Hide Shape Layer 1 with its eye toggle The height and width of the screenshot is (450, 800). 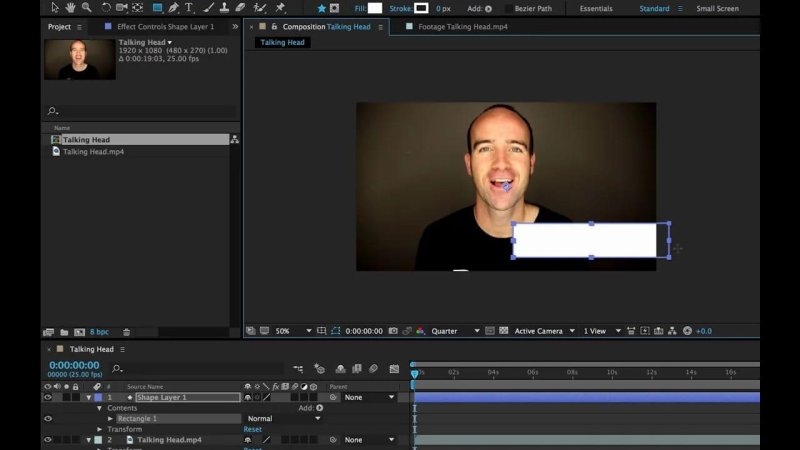coord(47,397)
